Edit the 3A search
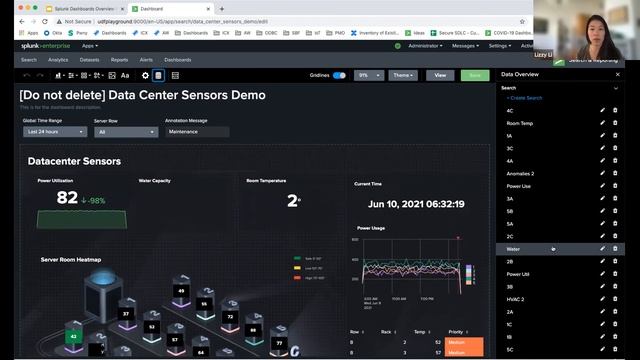Viewport: 640px width, 360px height. point(602,198)
